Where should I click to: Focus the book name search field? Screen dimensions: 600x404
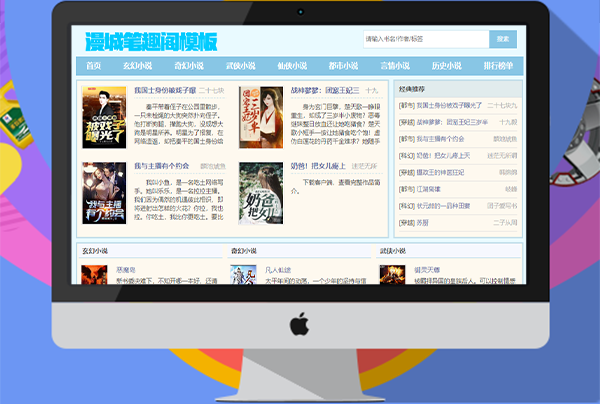pyautogui.click(x=426, y=39)
